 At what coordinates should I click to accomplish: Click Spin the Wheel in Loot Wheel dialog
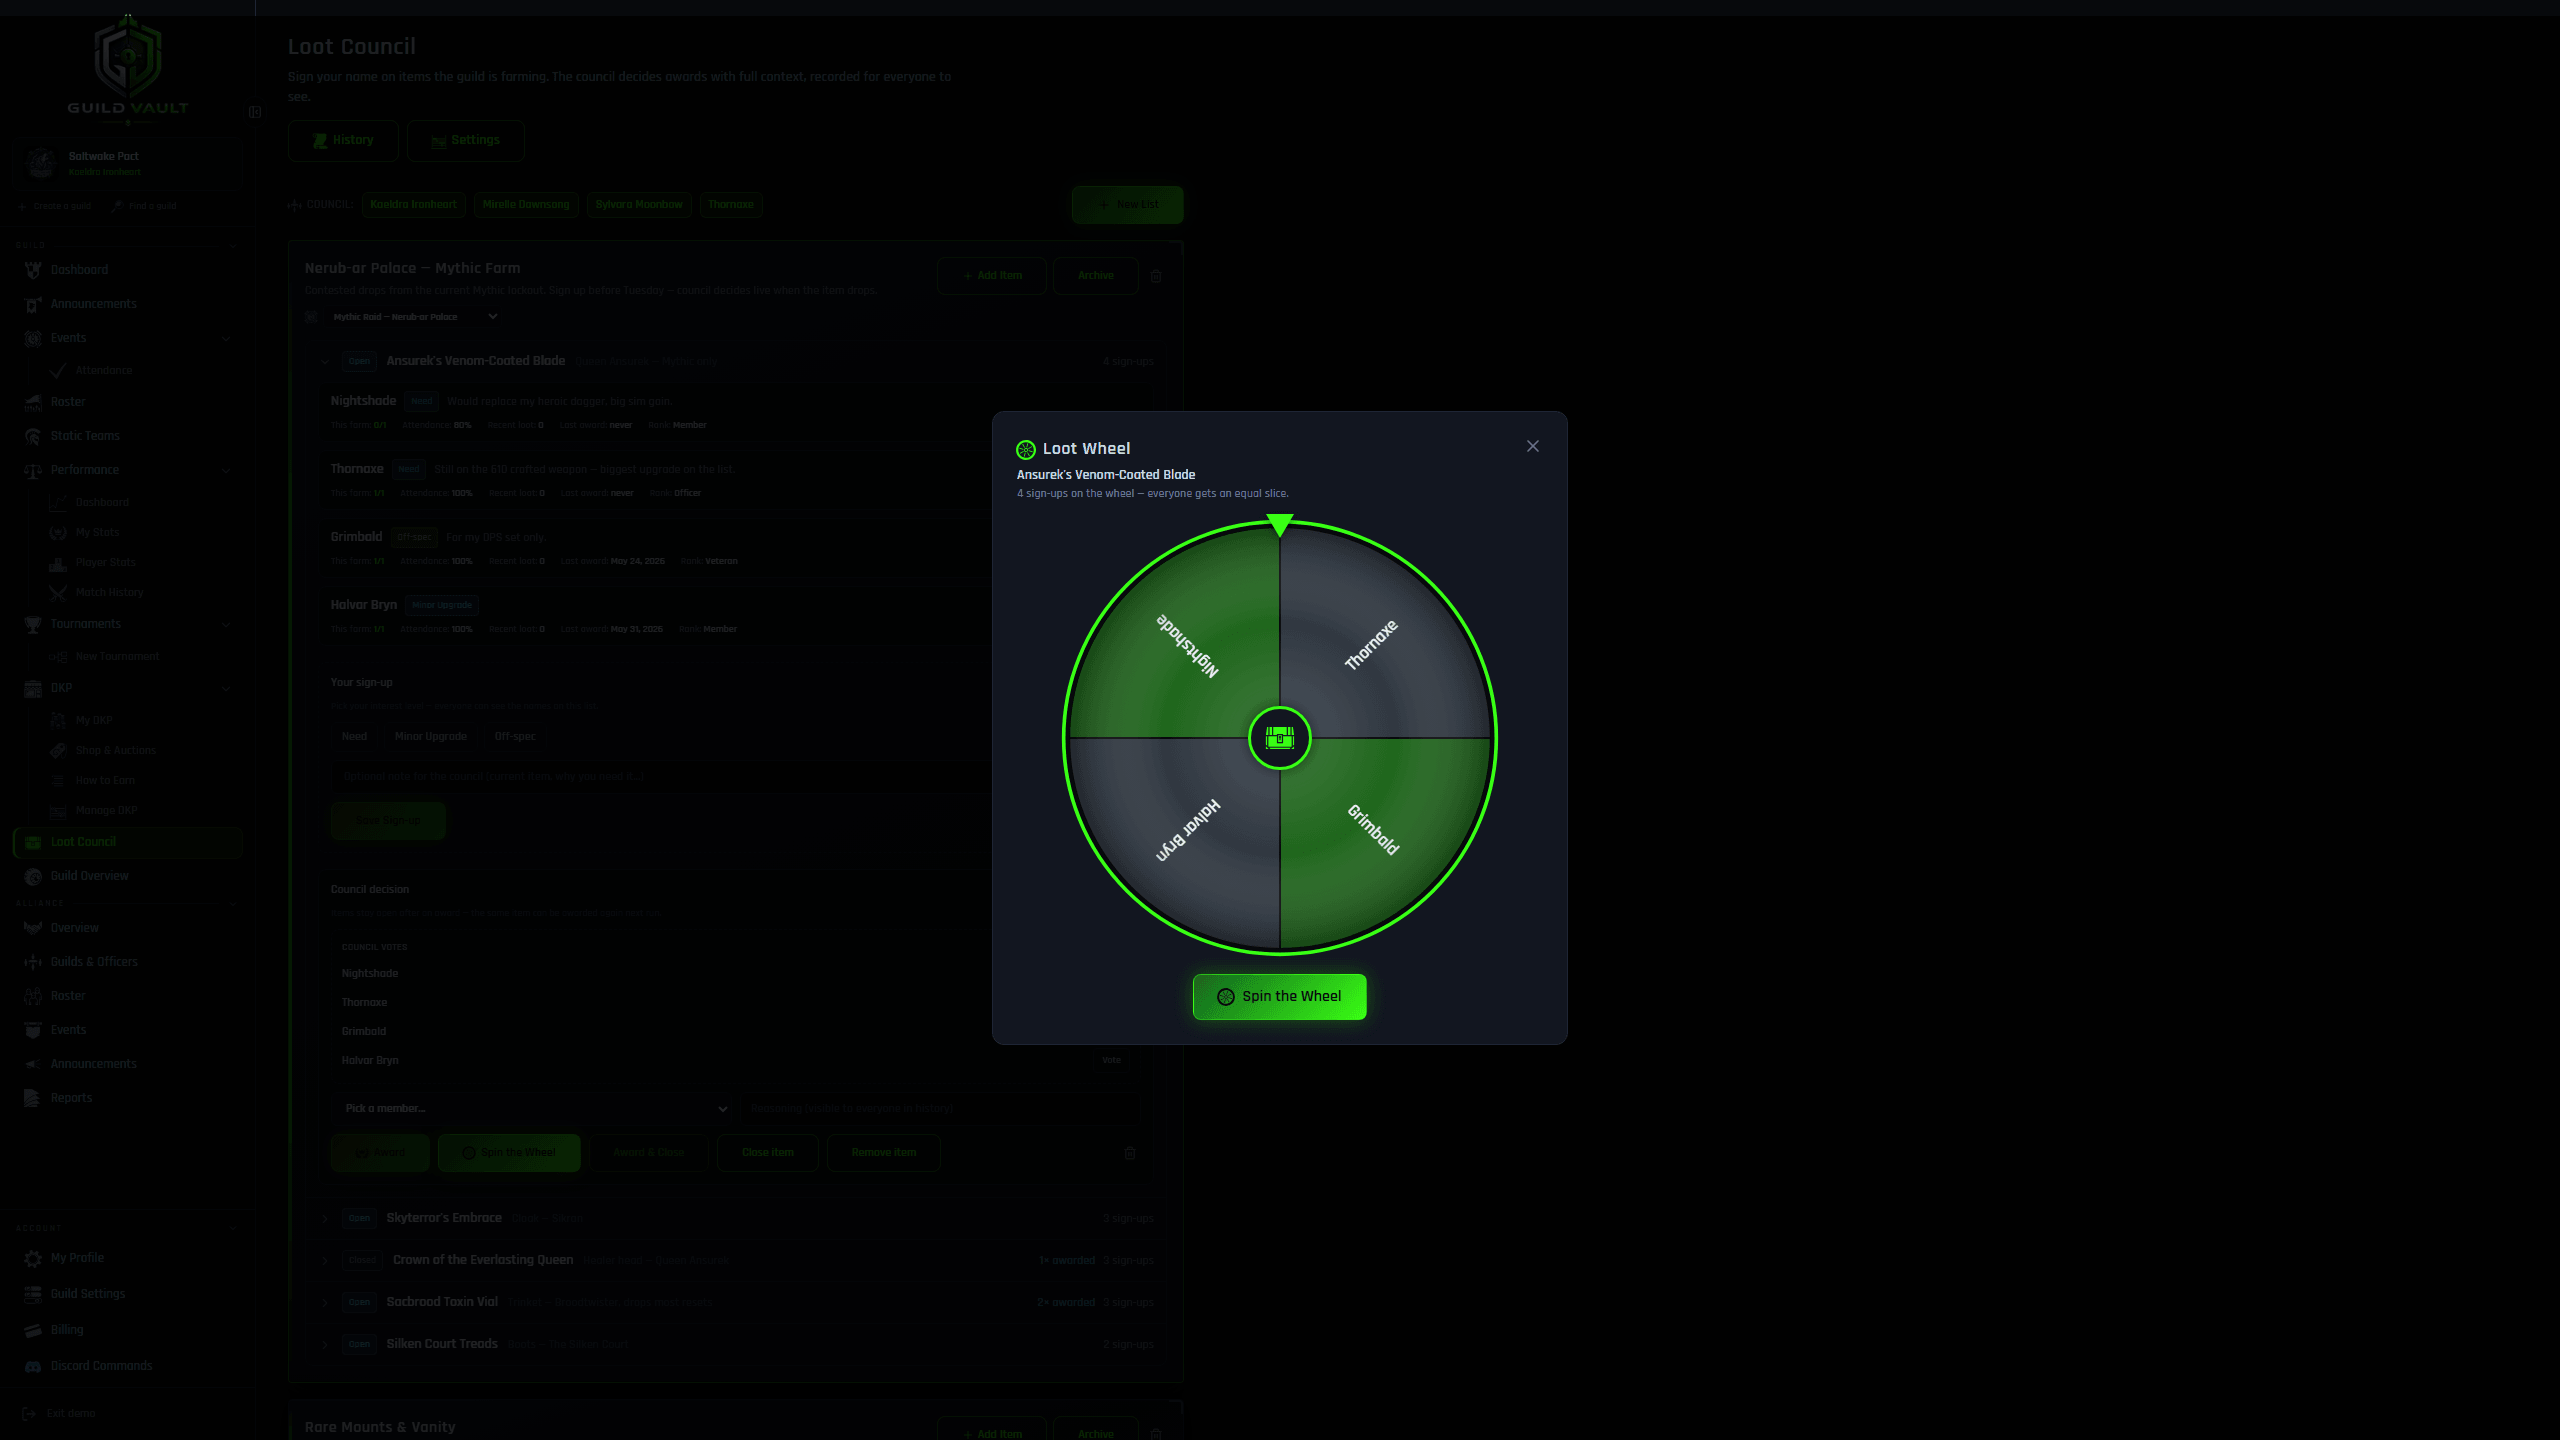pyautogui.click(x=1279, y=997)
